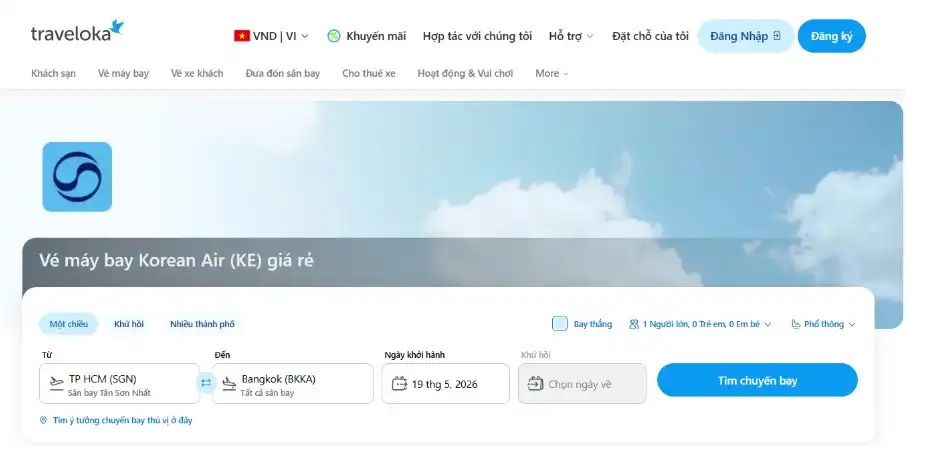Click the Đăng Nhập button
927x458 pixels.
tap(746, 36)
